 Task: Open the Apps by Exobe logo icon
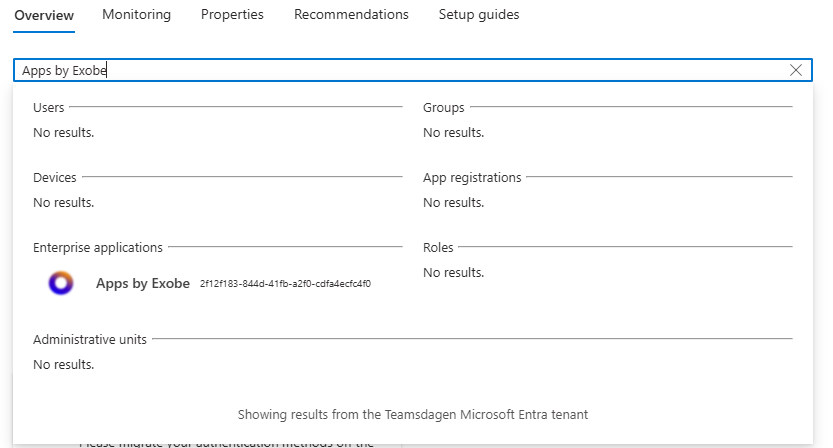61,283
